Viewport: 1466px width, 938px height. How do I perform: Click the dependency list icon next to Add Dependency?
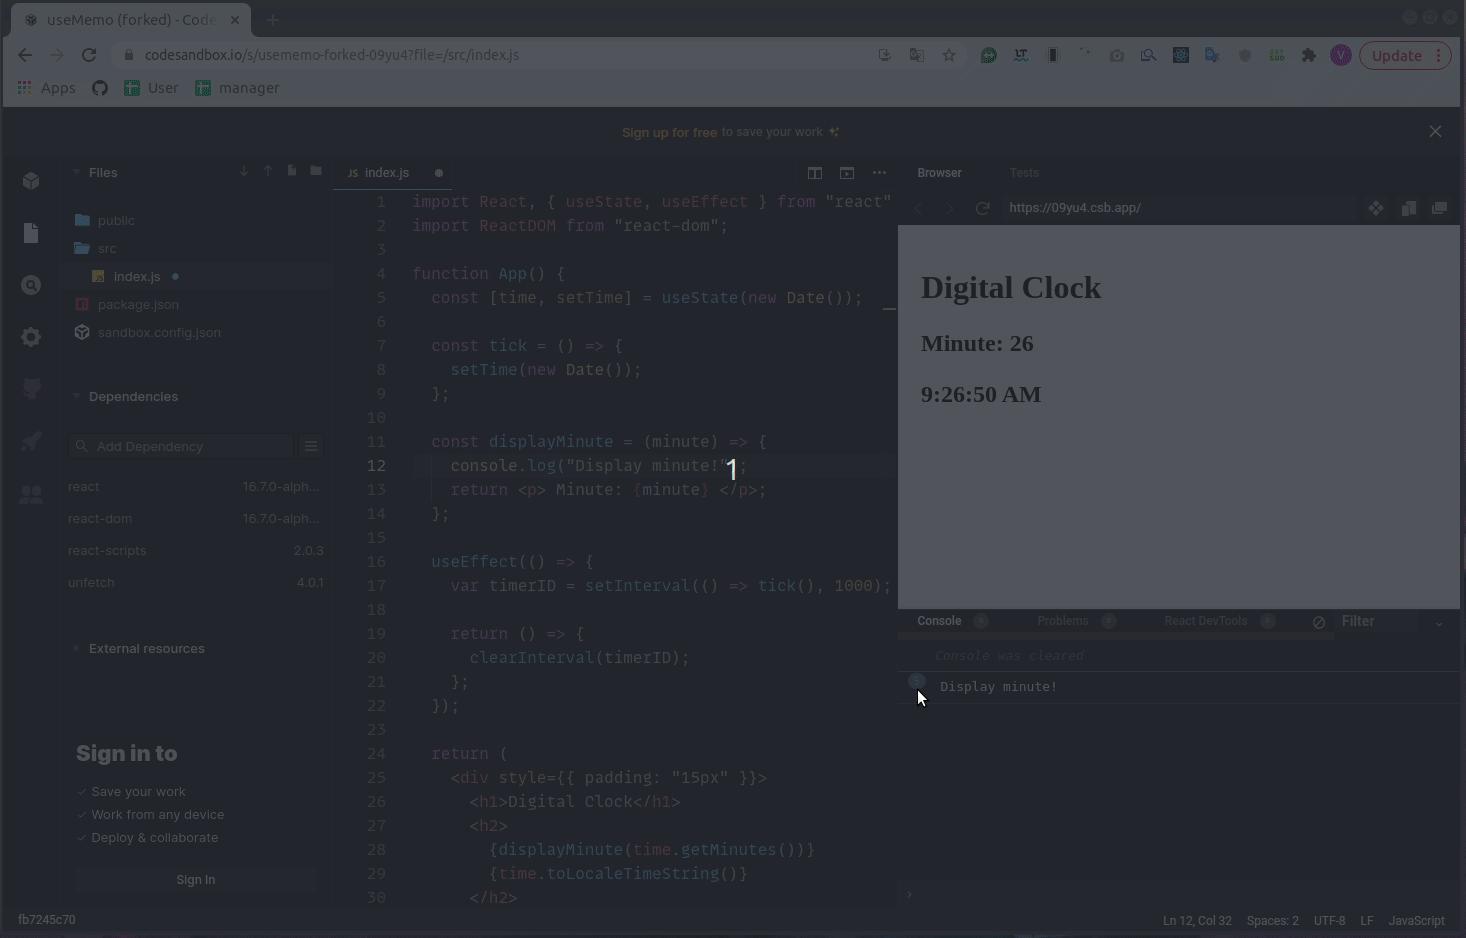click(311, 446)
